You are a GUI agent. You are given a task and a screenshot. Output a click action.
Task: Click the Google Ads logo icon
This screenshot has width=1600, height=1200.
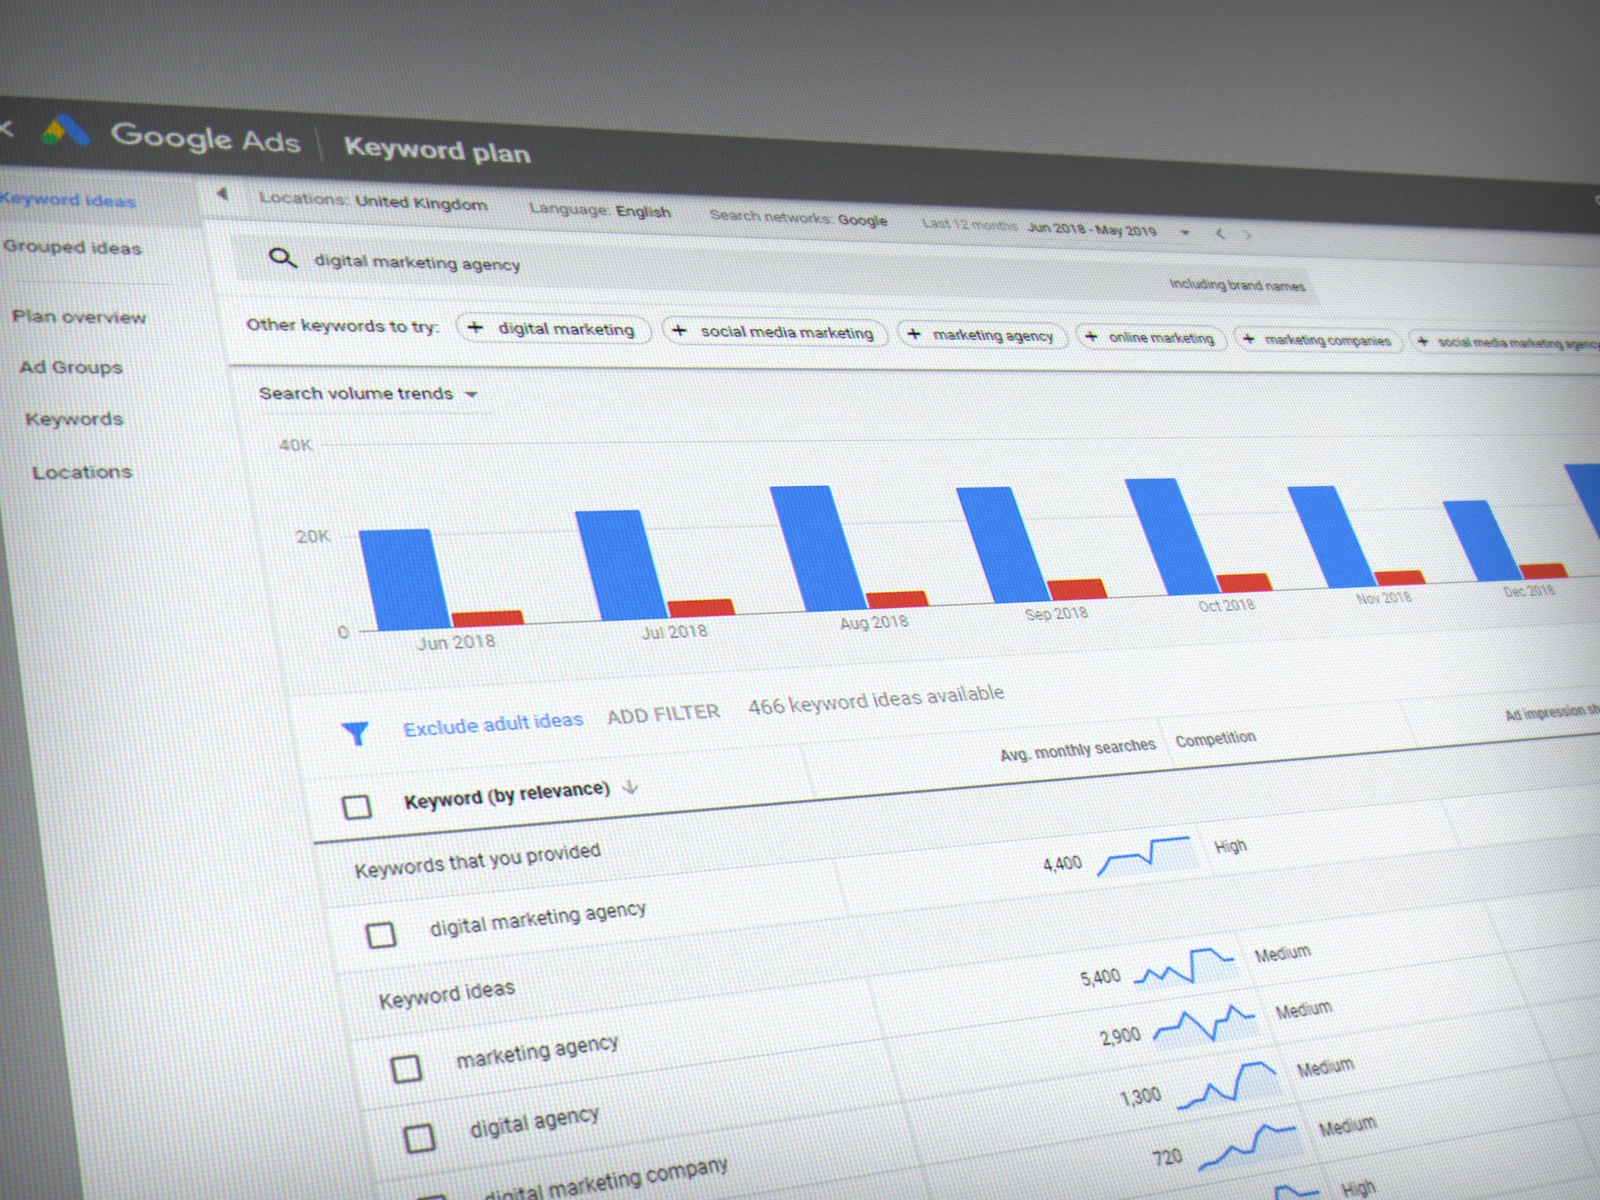tap(67, 131)
